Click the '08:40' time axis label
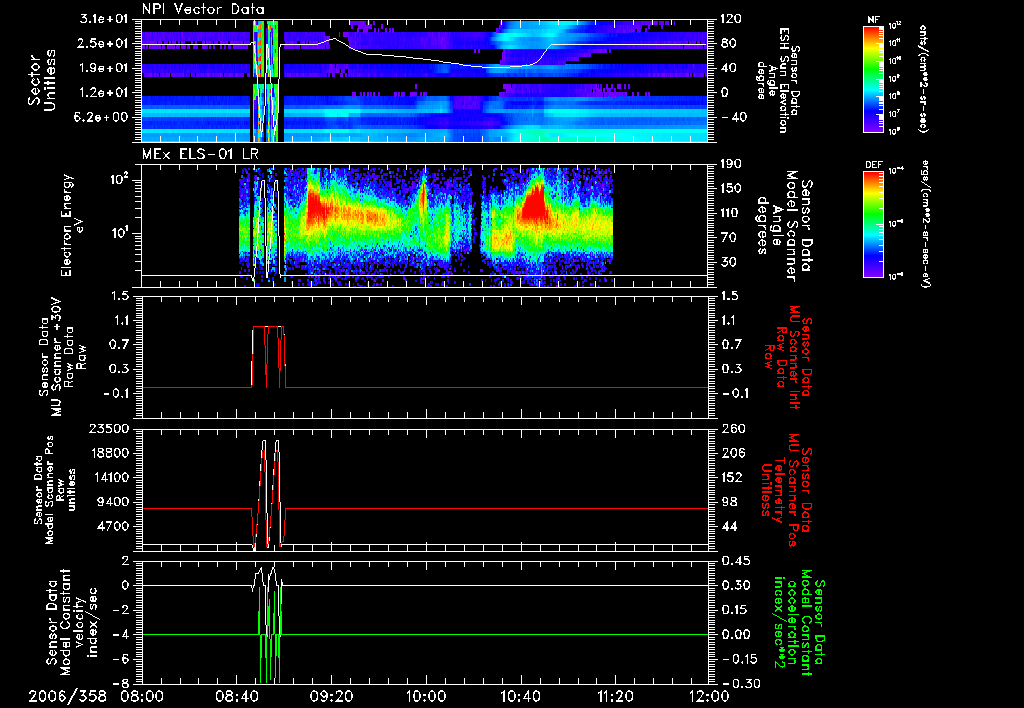The width and height of the screenshot is (1024, 708). tap(236, 696)
